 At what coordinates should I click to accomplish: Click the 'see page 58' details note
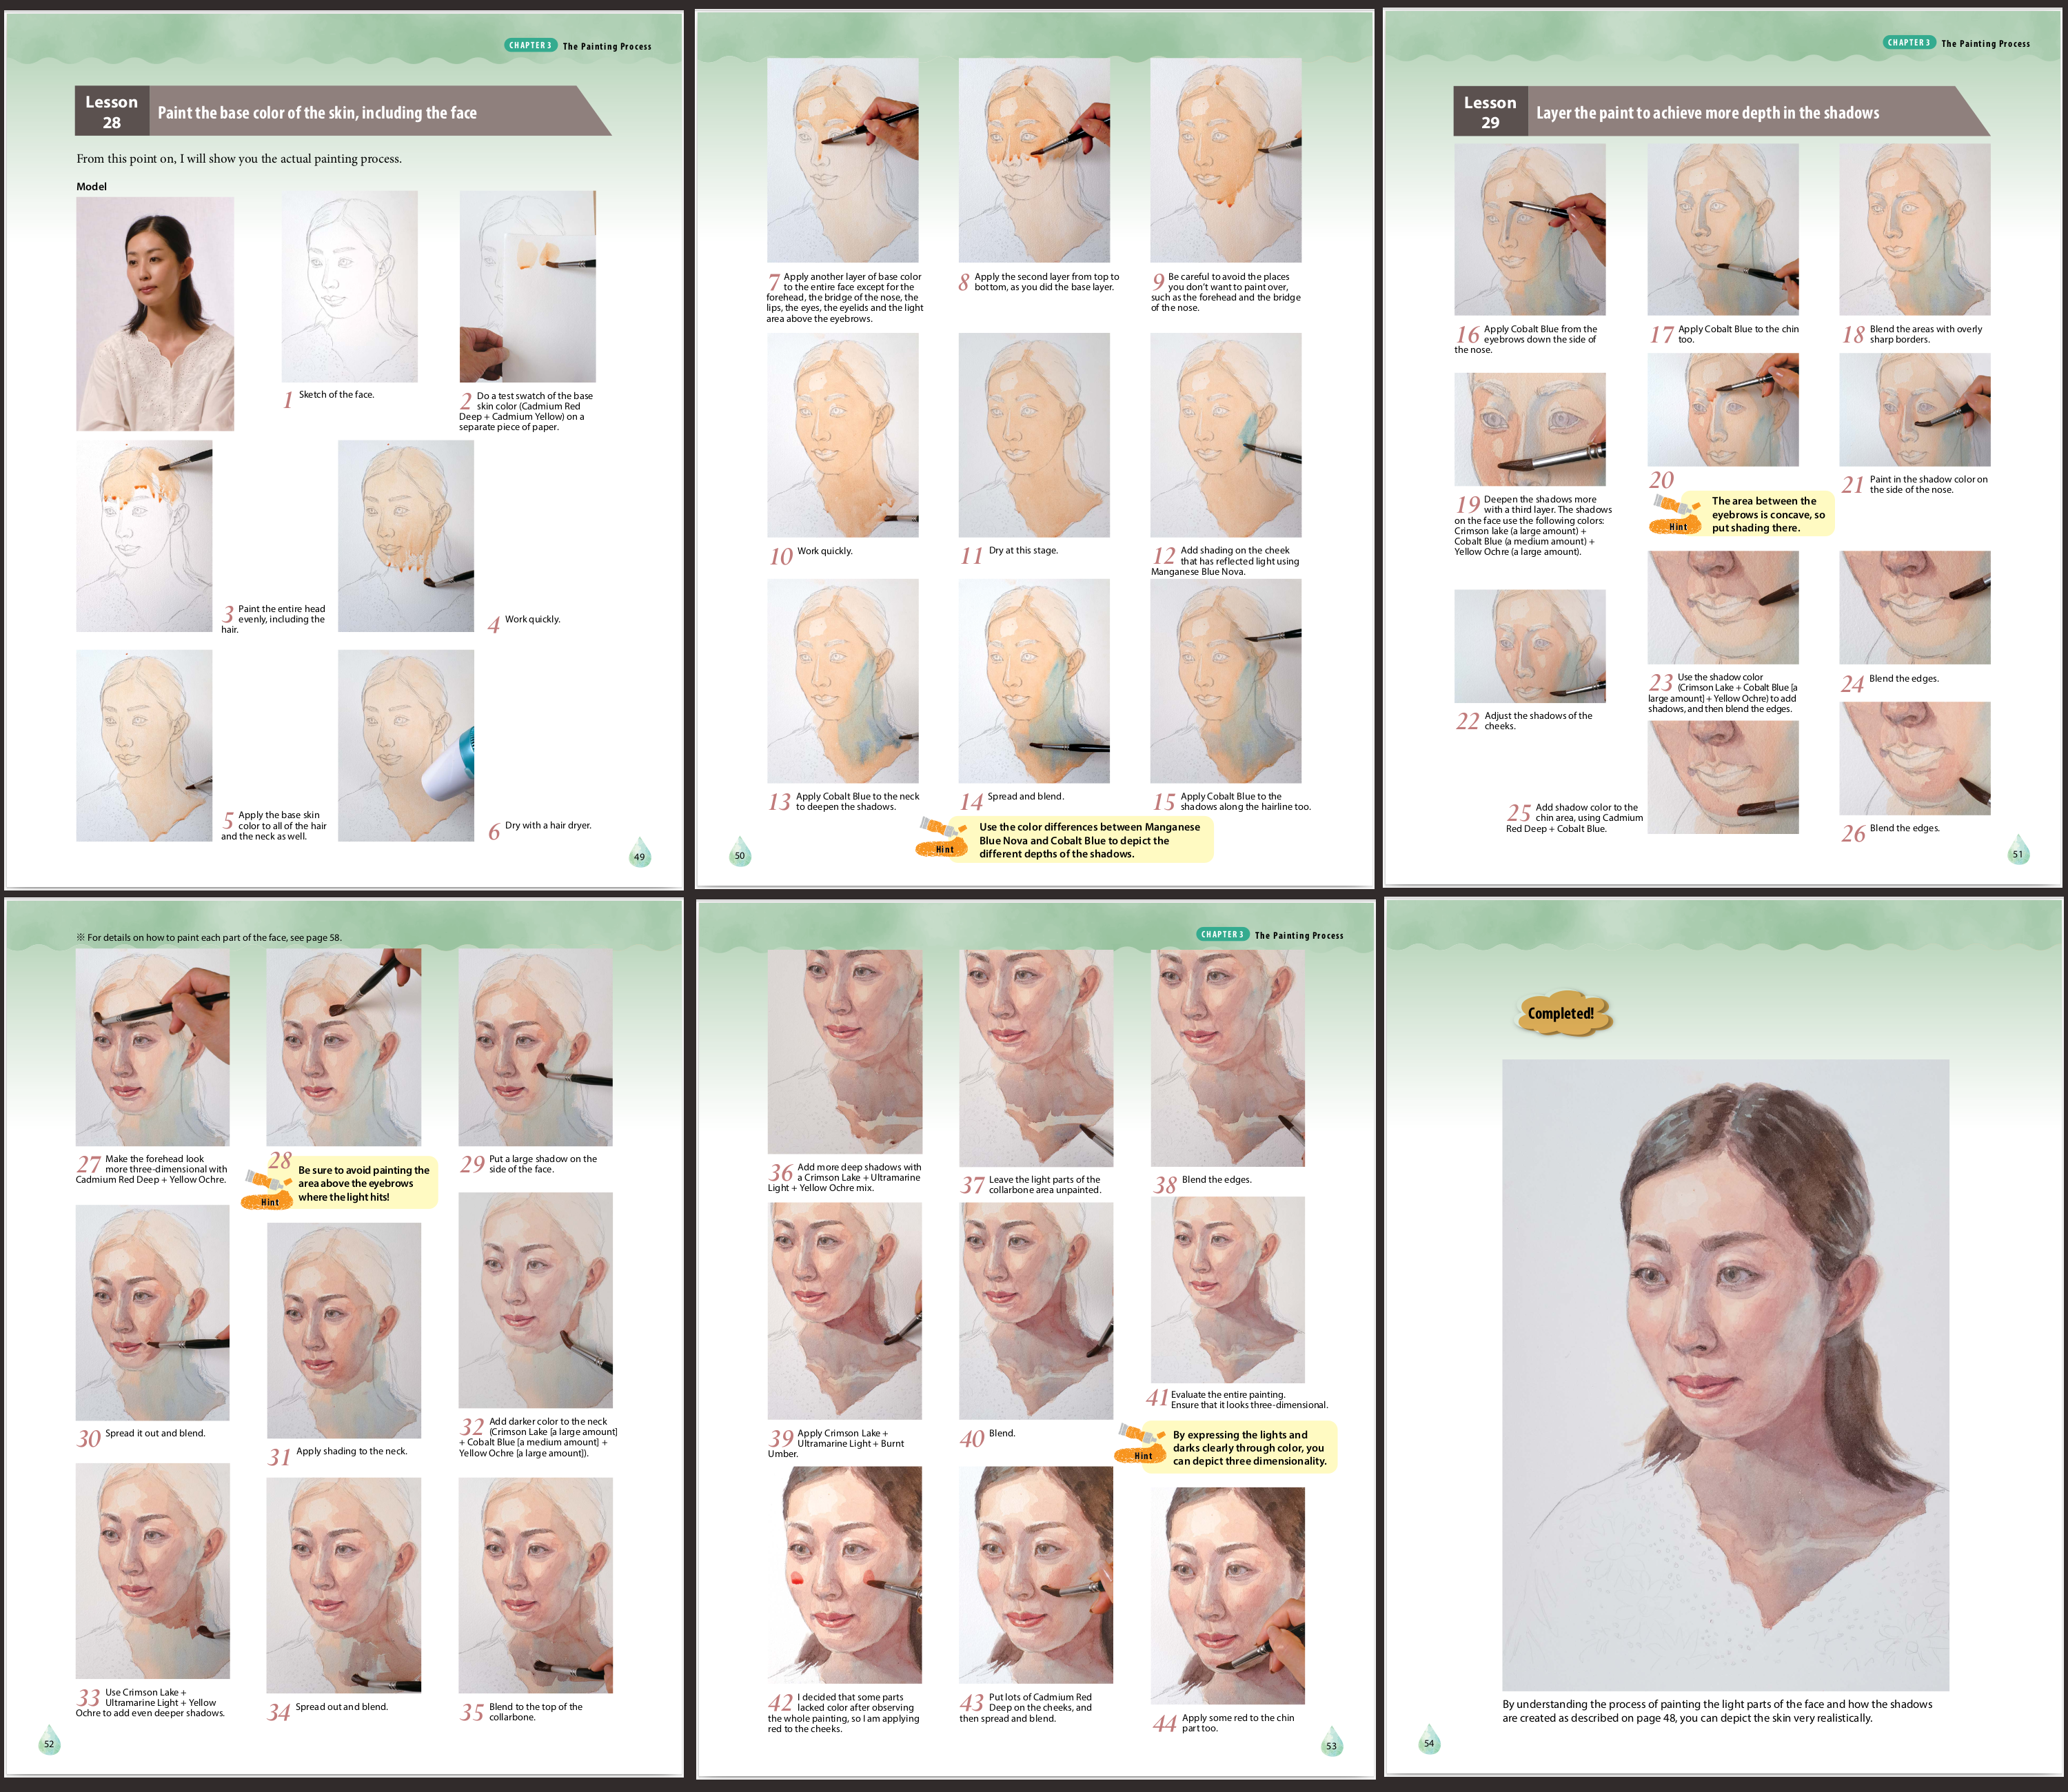[x=209, y=937]
